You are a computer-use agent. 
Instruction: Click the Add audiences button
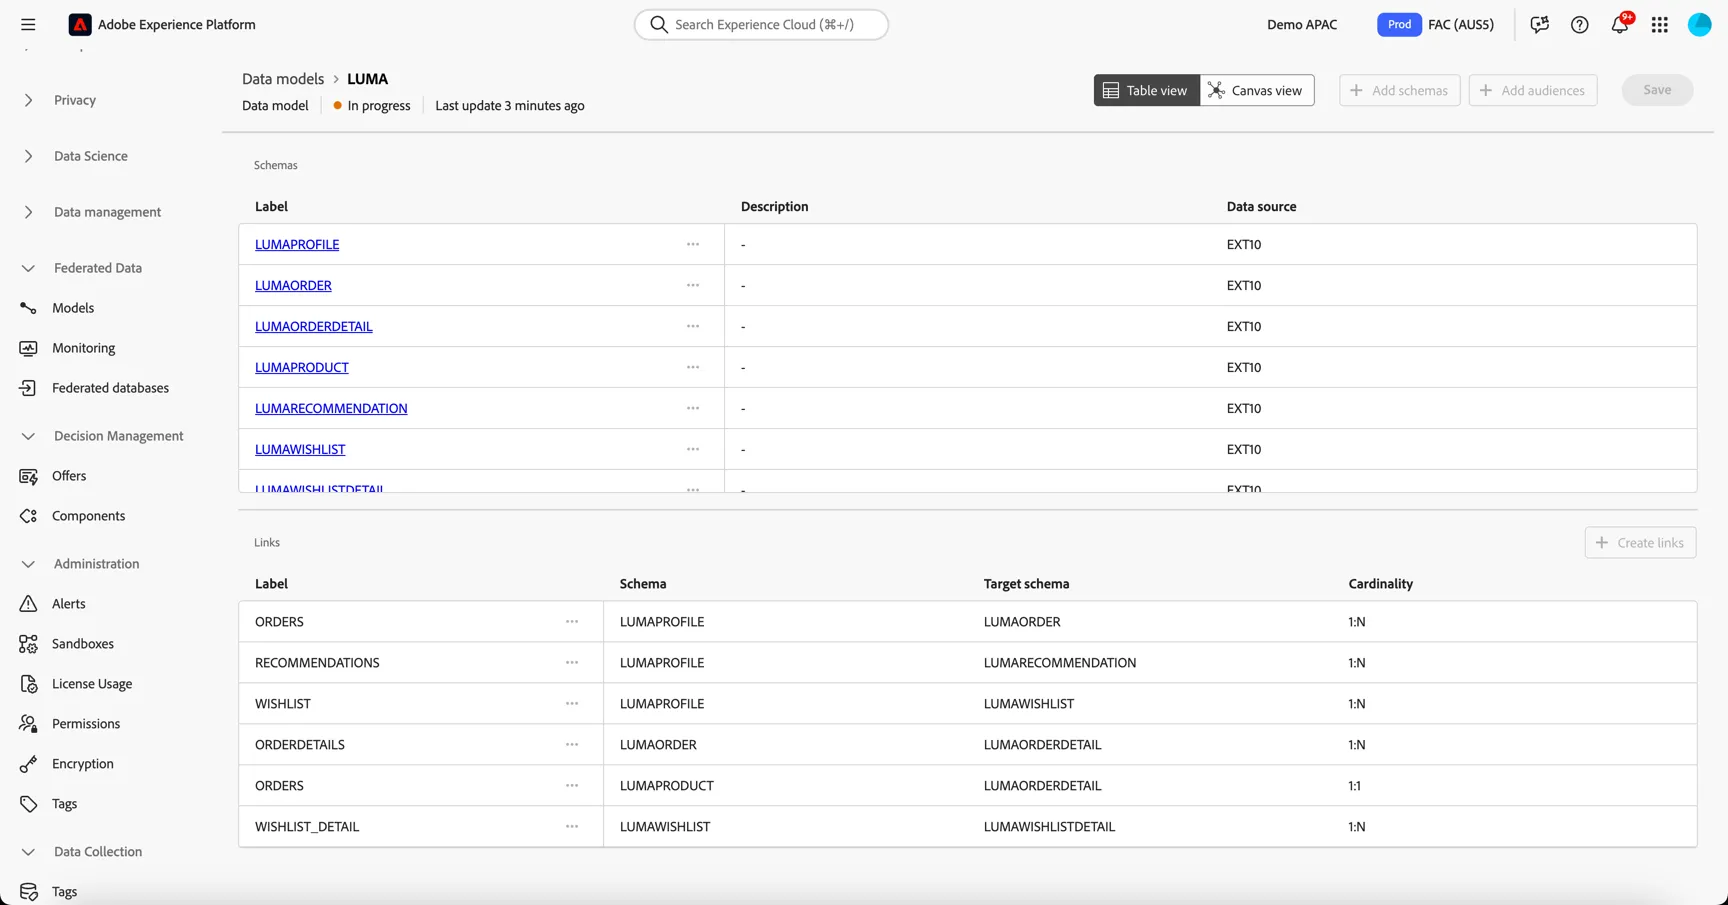(x=1532, y=90)
